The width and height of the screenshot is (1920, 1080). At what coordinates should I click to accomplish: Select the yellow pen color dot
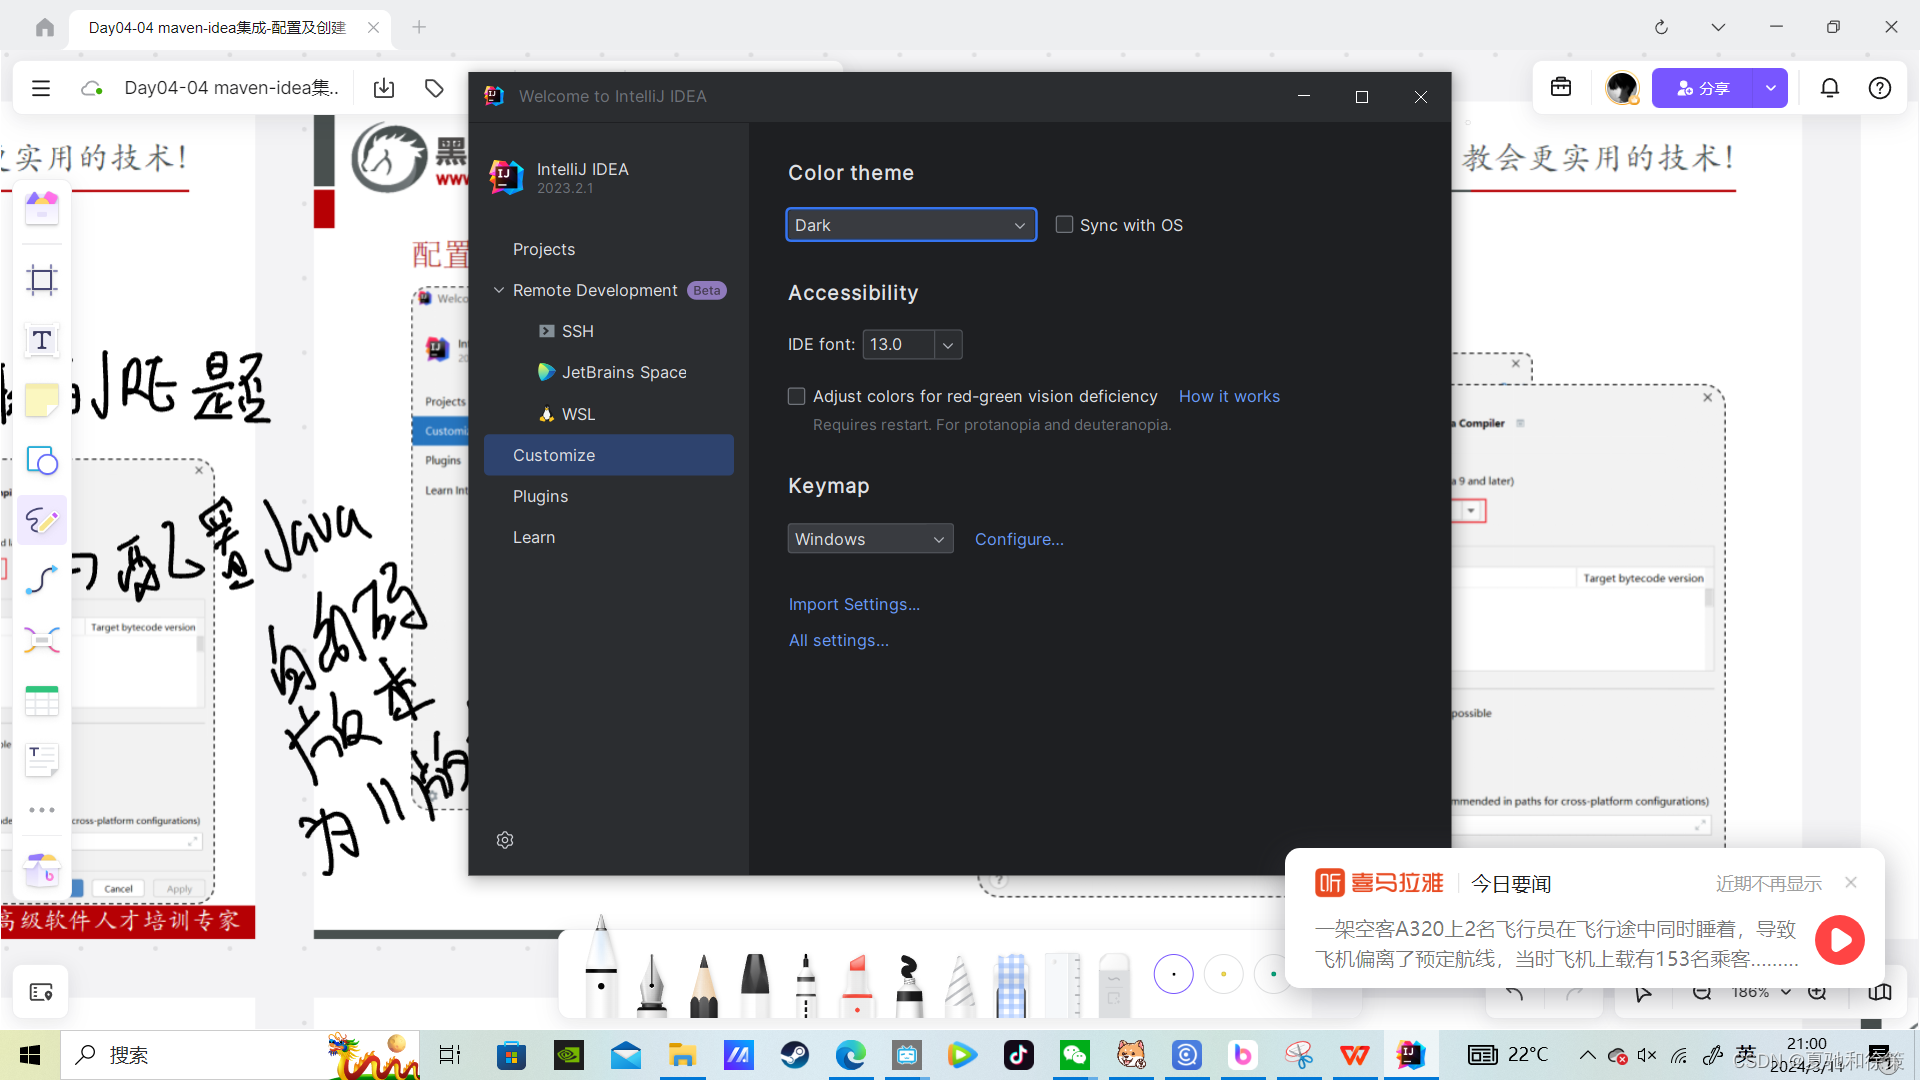(1223, 974)
